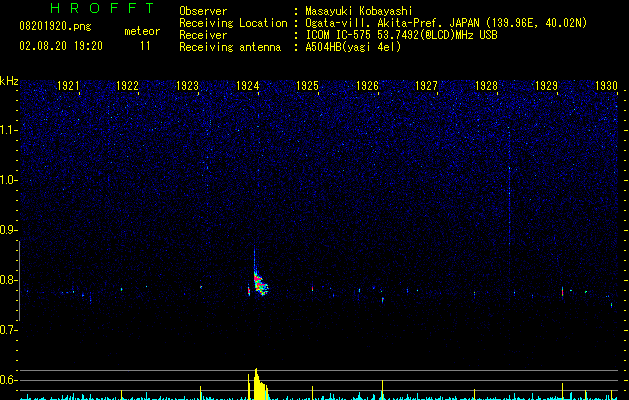Viewport: 629px width, 400px height.
Task: Click the 1924 time marker
Action: pos(248,86)
